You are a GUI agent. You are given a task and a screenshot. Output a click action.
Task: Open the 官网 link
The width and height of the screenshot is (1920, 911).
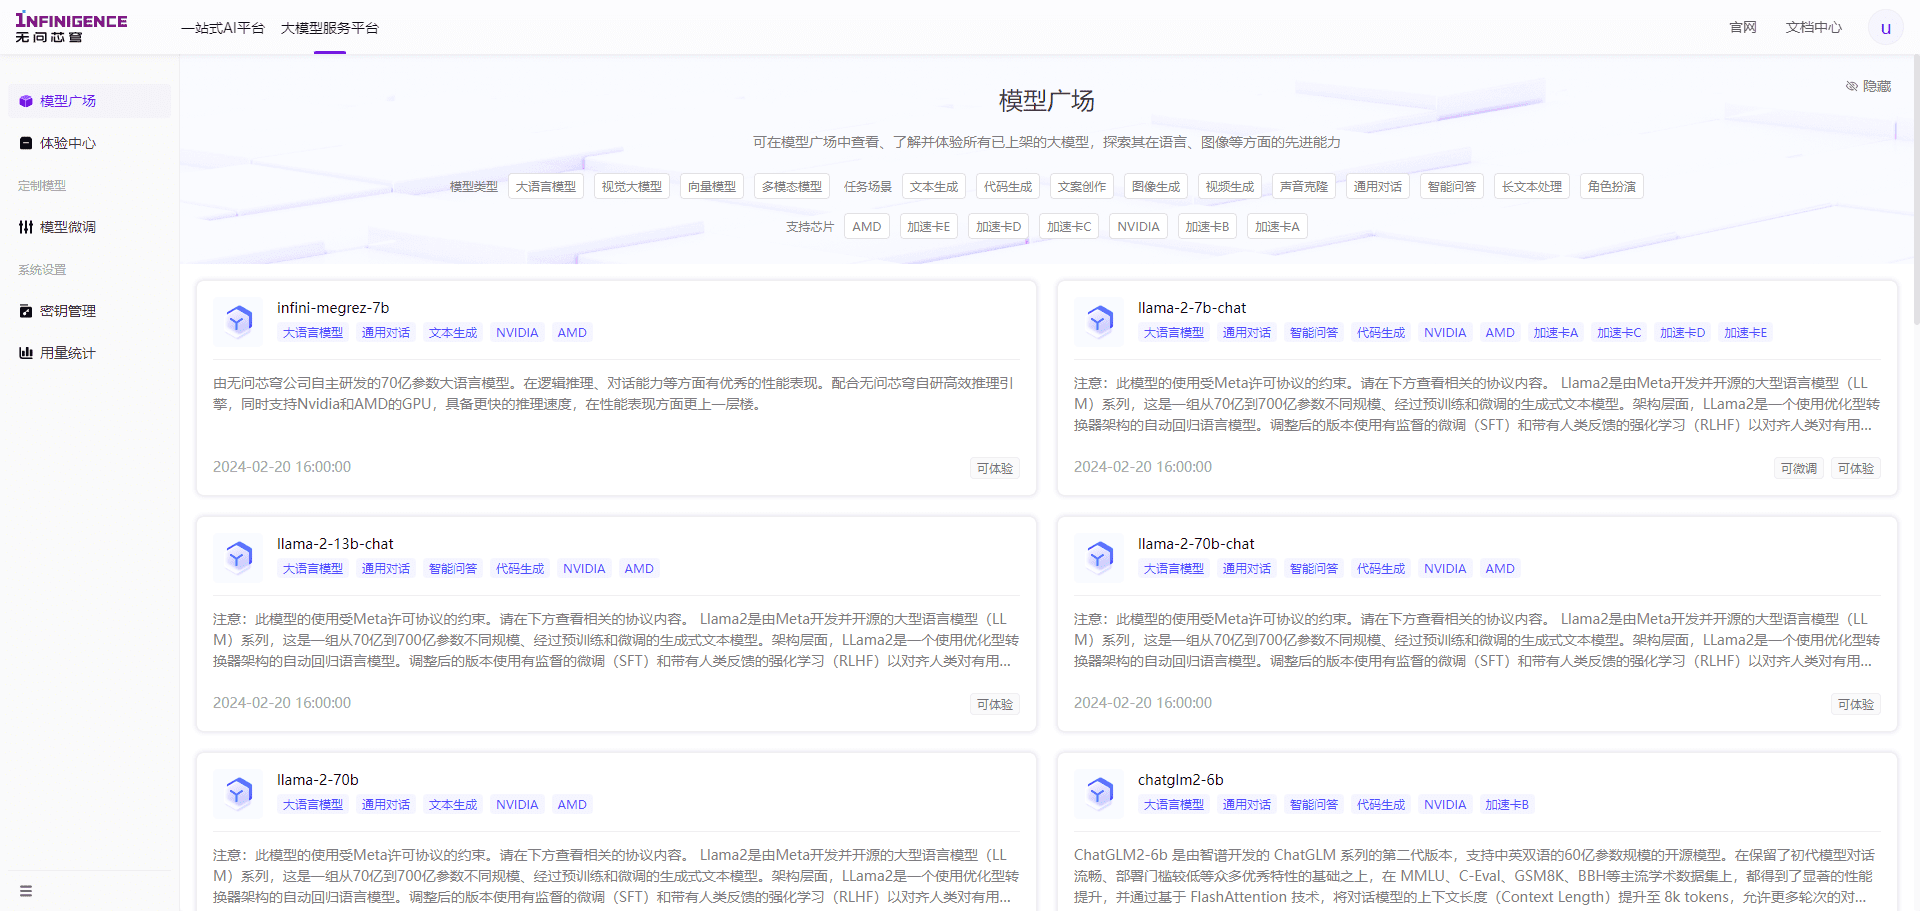pyautogui.click(x=1743, y=27)
